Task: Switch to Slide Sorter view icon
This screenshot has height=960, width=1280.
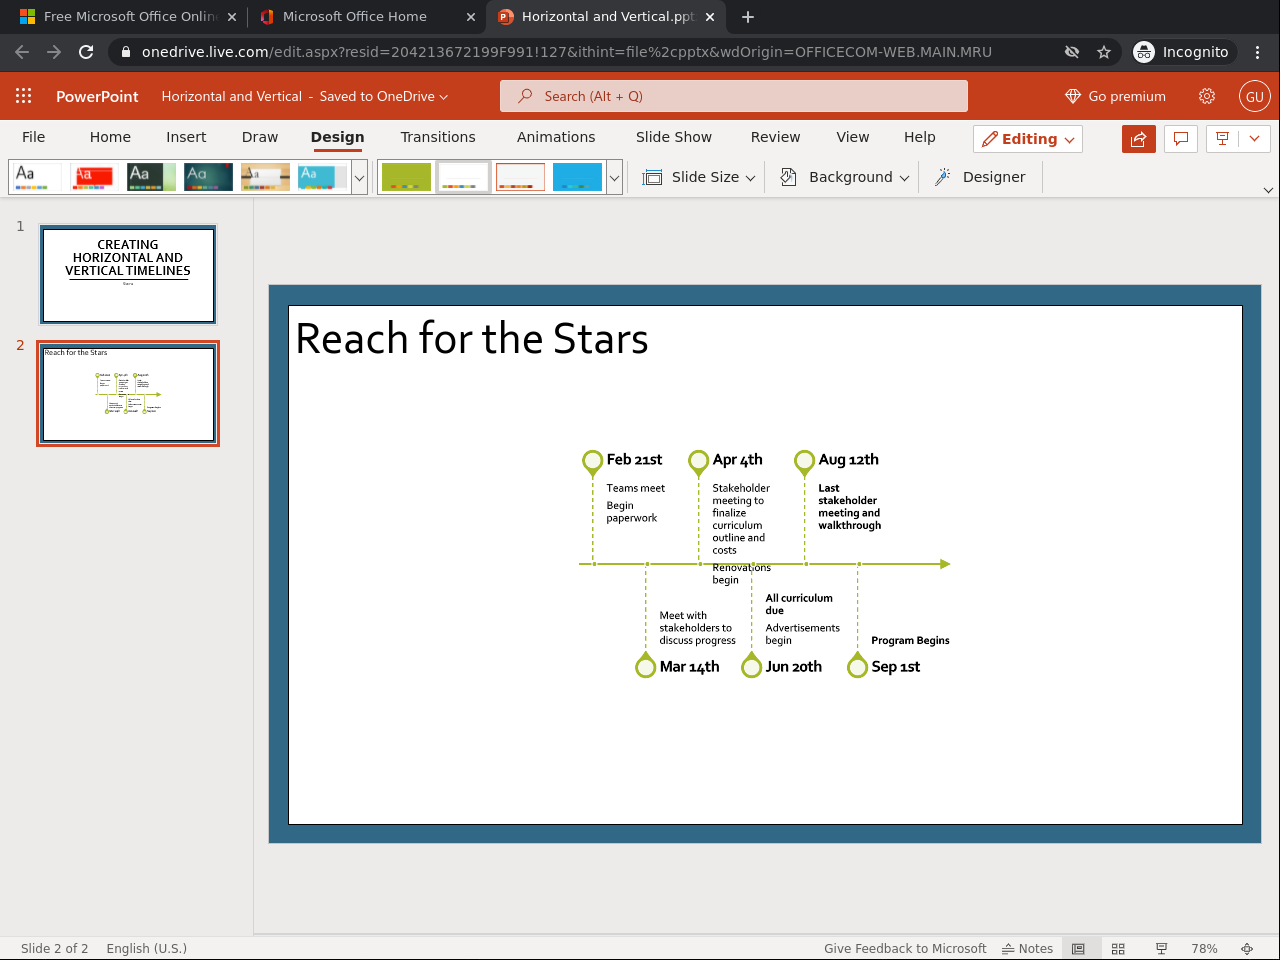Action: point(1119,948)
